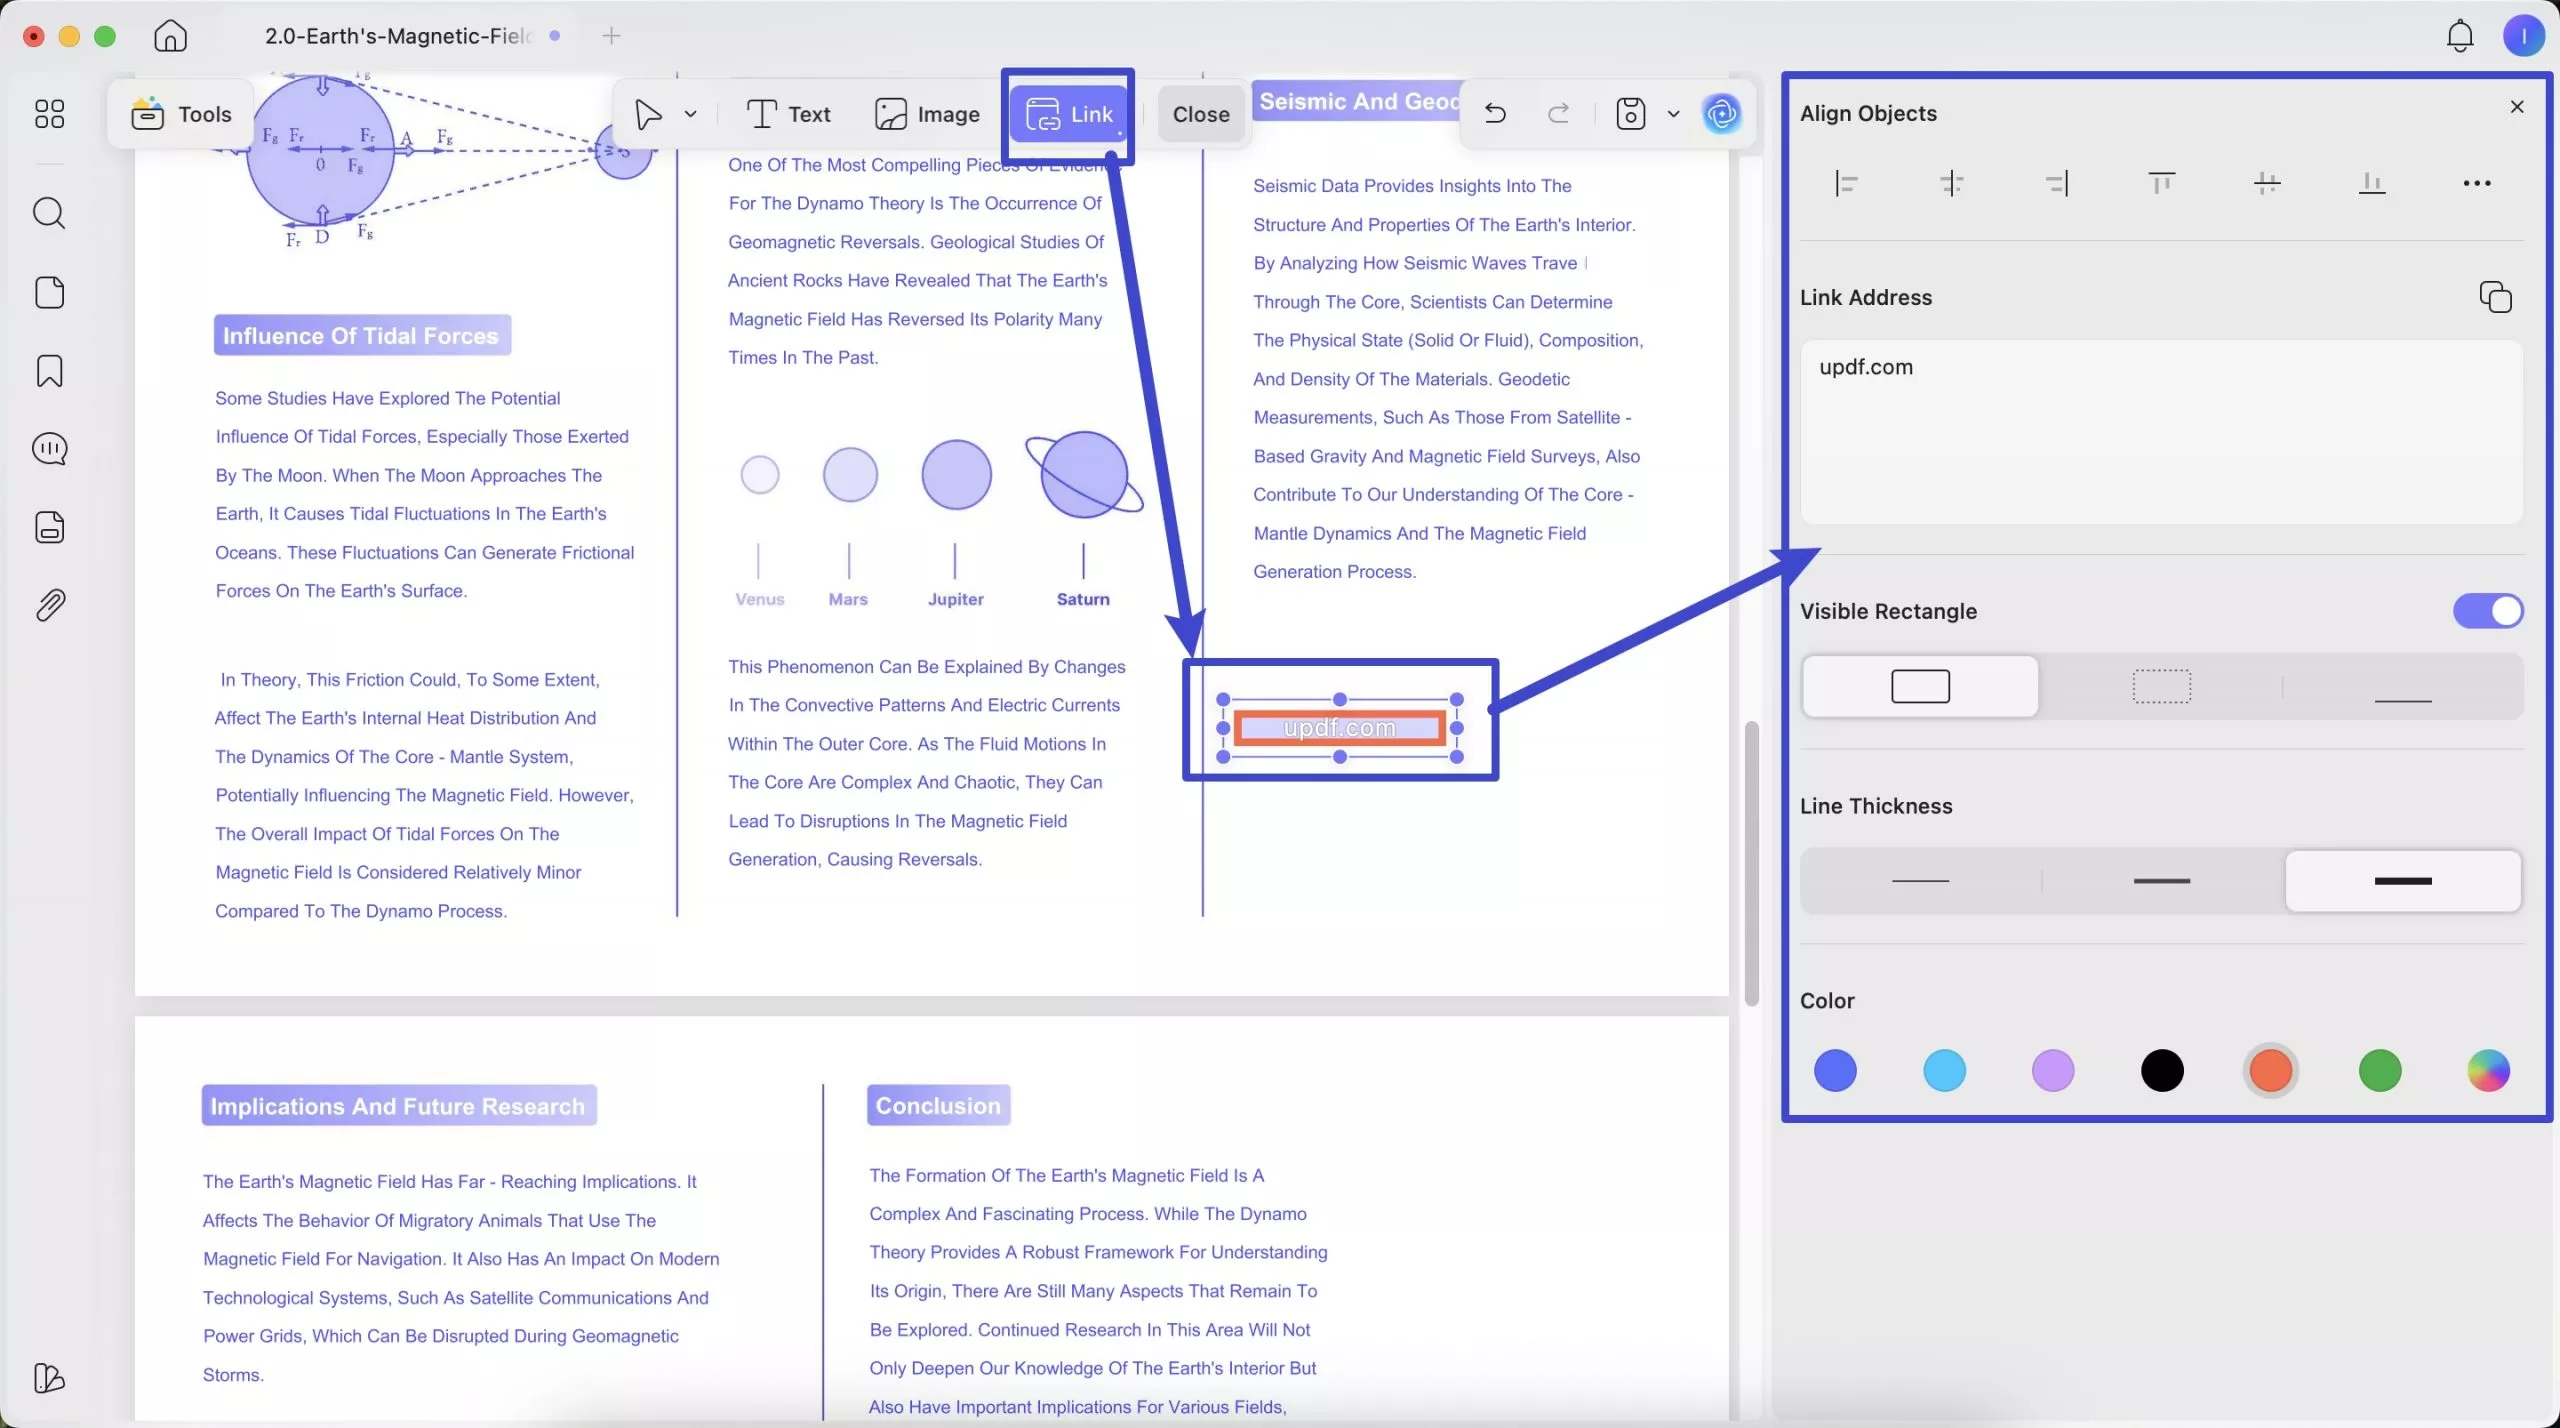Image resolution: width=2560 pixels, height=1428 pixels.
Task: Choose the thickest line thickness option
Action: point(2401,881)
